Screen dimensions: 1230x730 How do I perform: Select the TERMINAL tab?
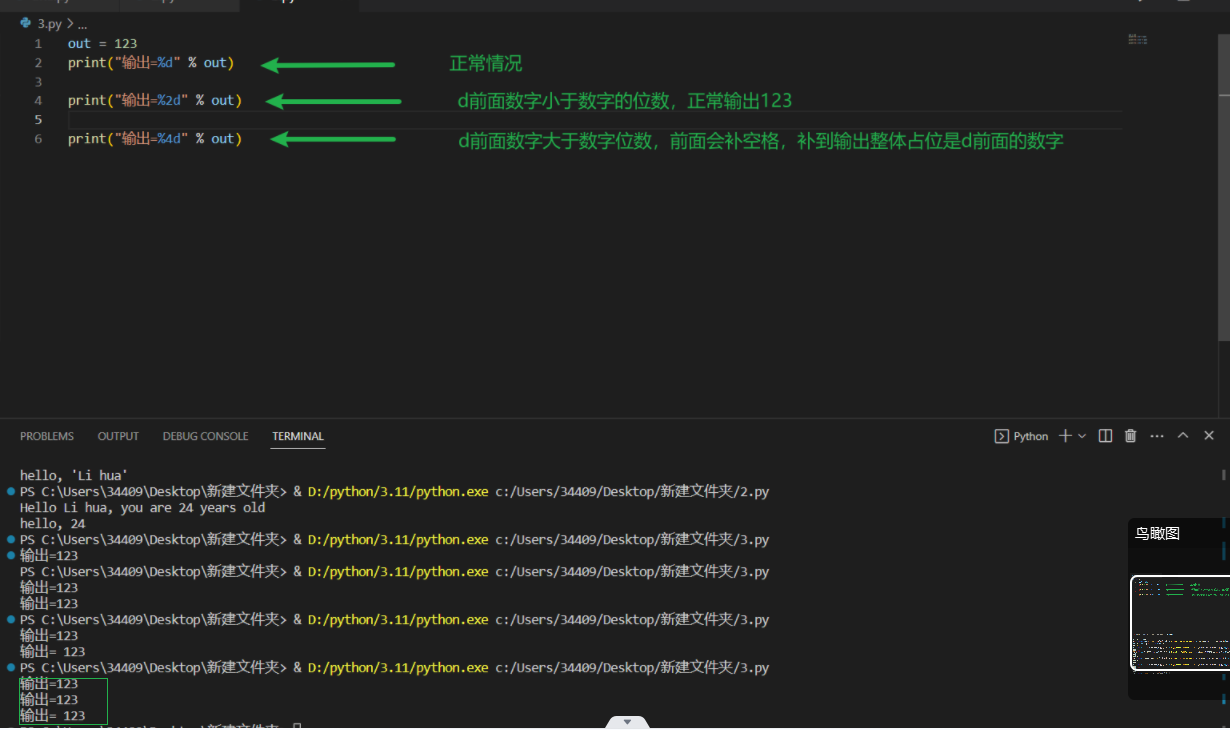coord(298,436)
